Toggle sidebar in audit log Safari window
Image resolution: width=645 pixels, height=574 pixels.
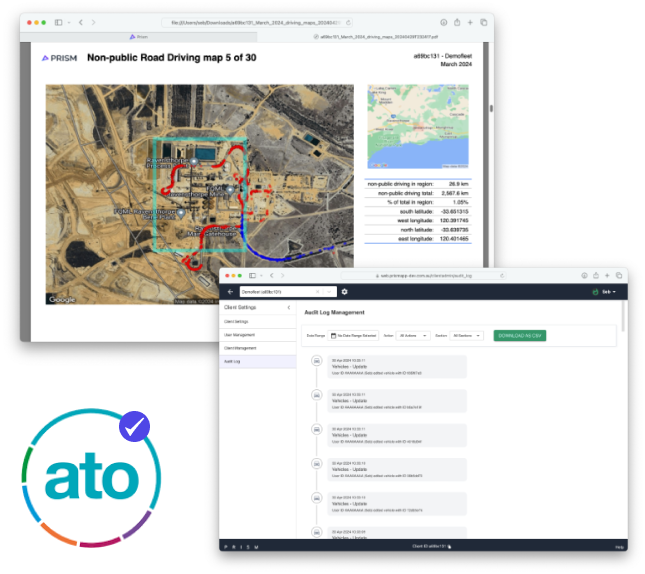point(252,275)
